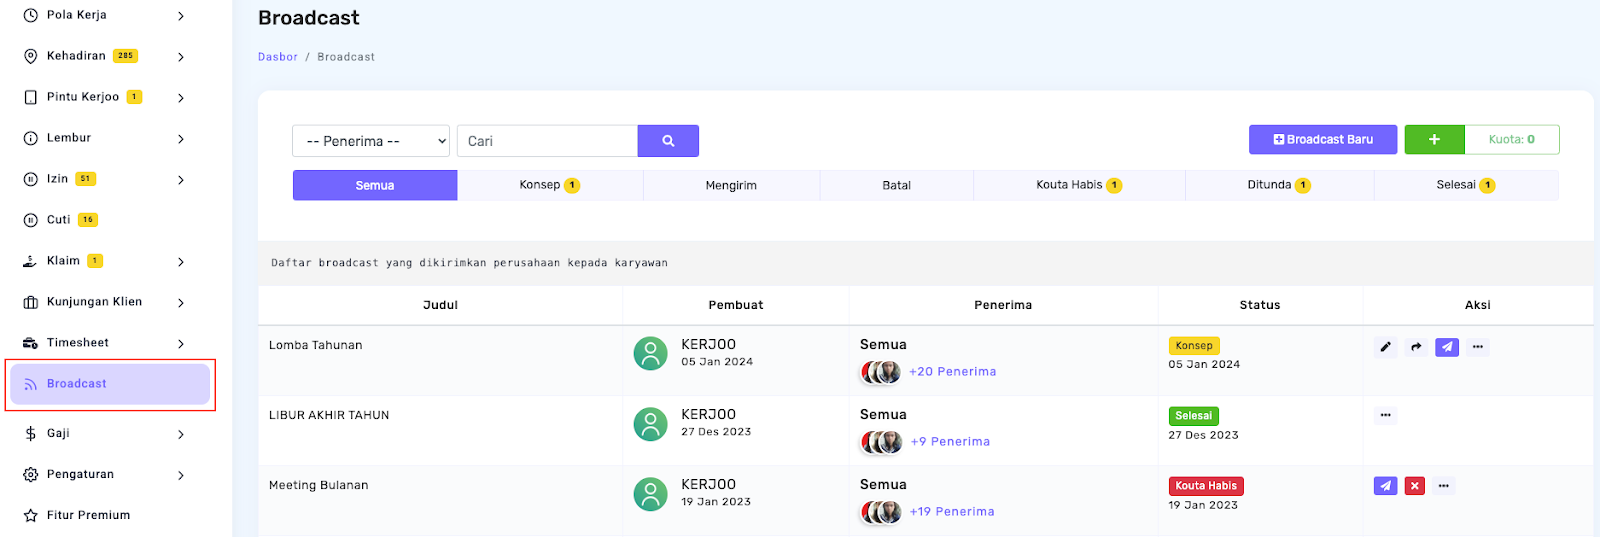Open more options for LIBUR AKHIR TAHUN

[x=1385, y=415]
